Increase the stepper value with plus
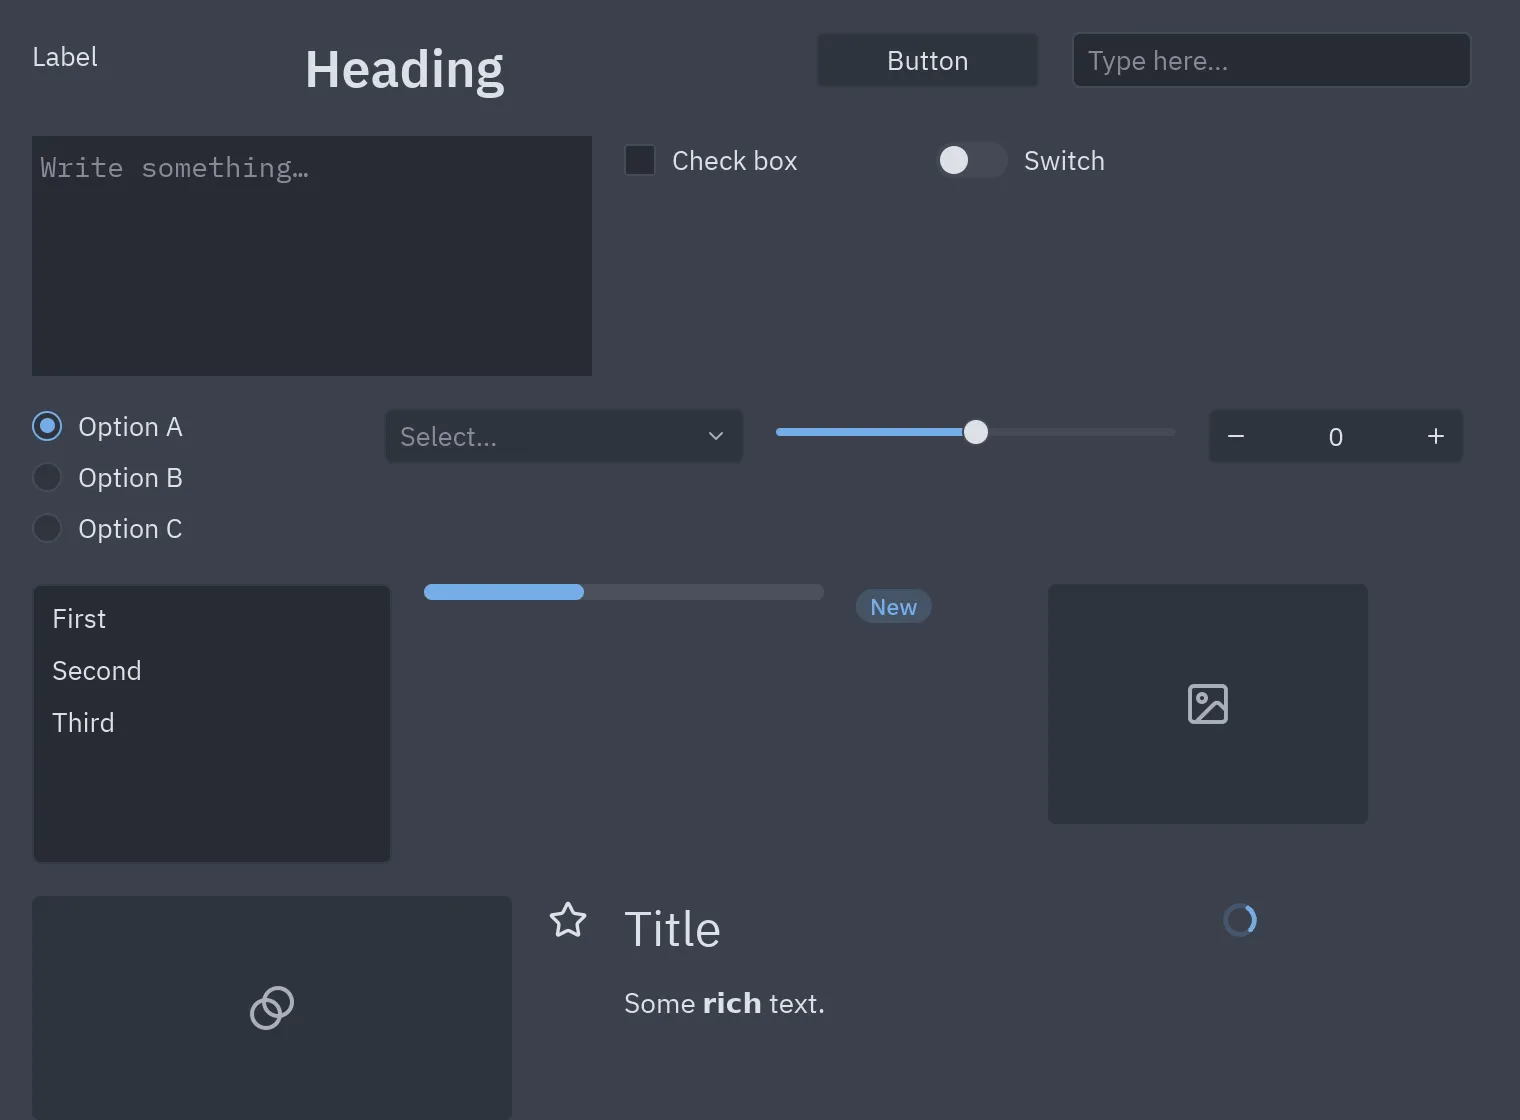 [x=1436, y=436]
